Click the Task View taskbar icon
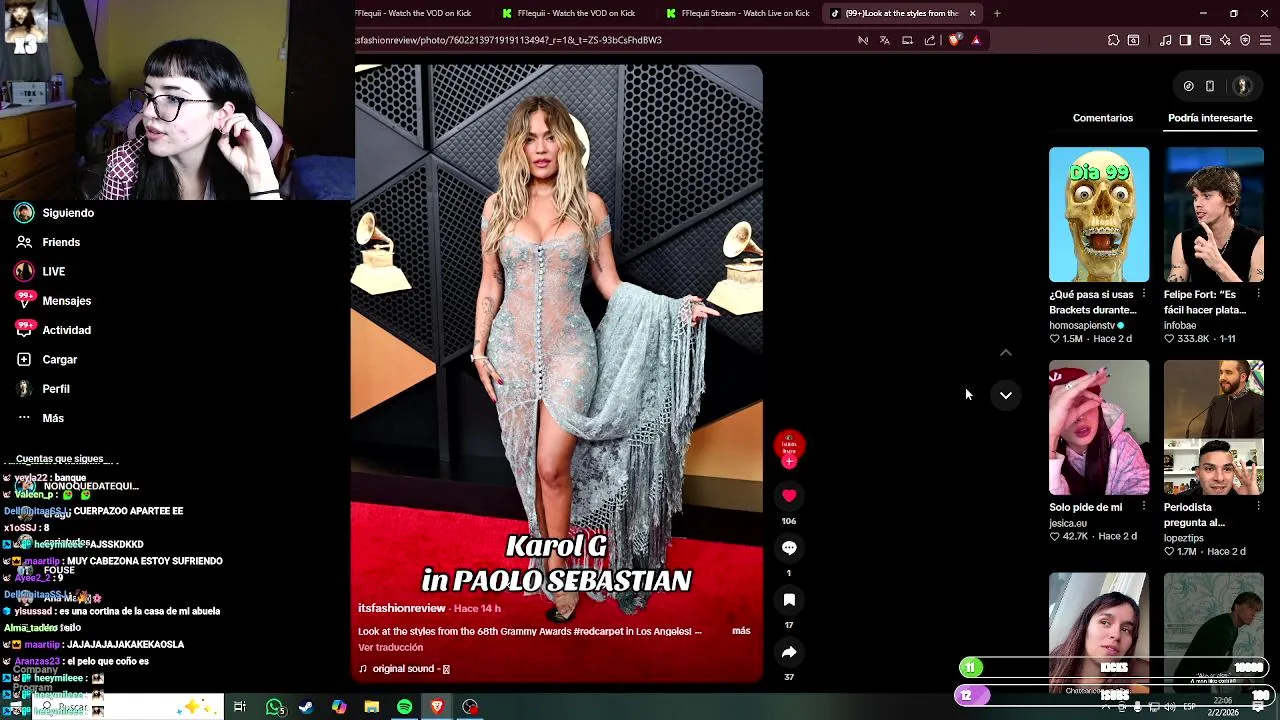This screenshot has width=1280, height=720. coord(240,707)
